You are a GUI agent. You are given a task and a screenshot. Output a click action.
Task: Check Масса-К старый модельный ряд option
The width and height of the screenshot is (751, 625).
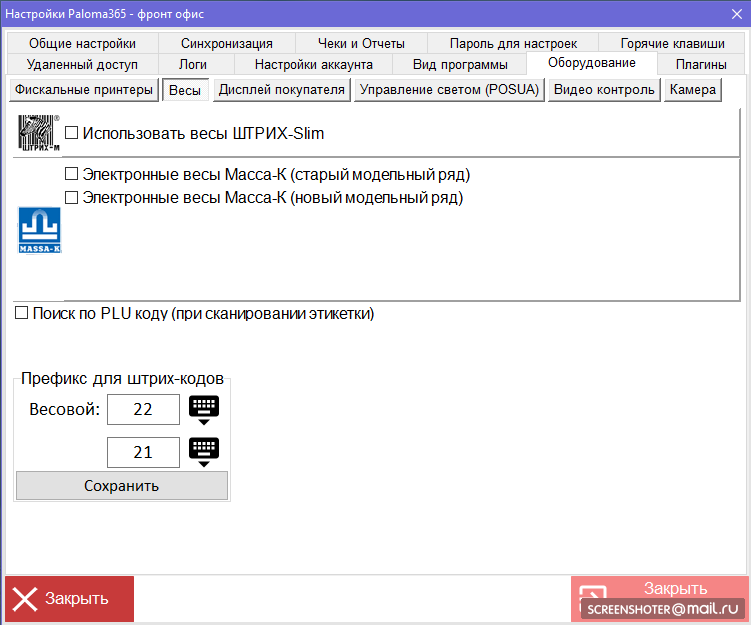[x=72, y=175]
